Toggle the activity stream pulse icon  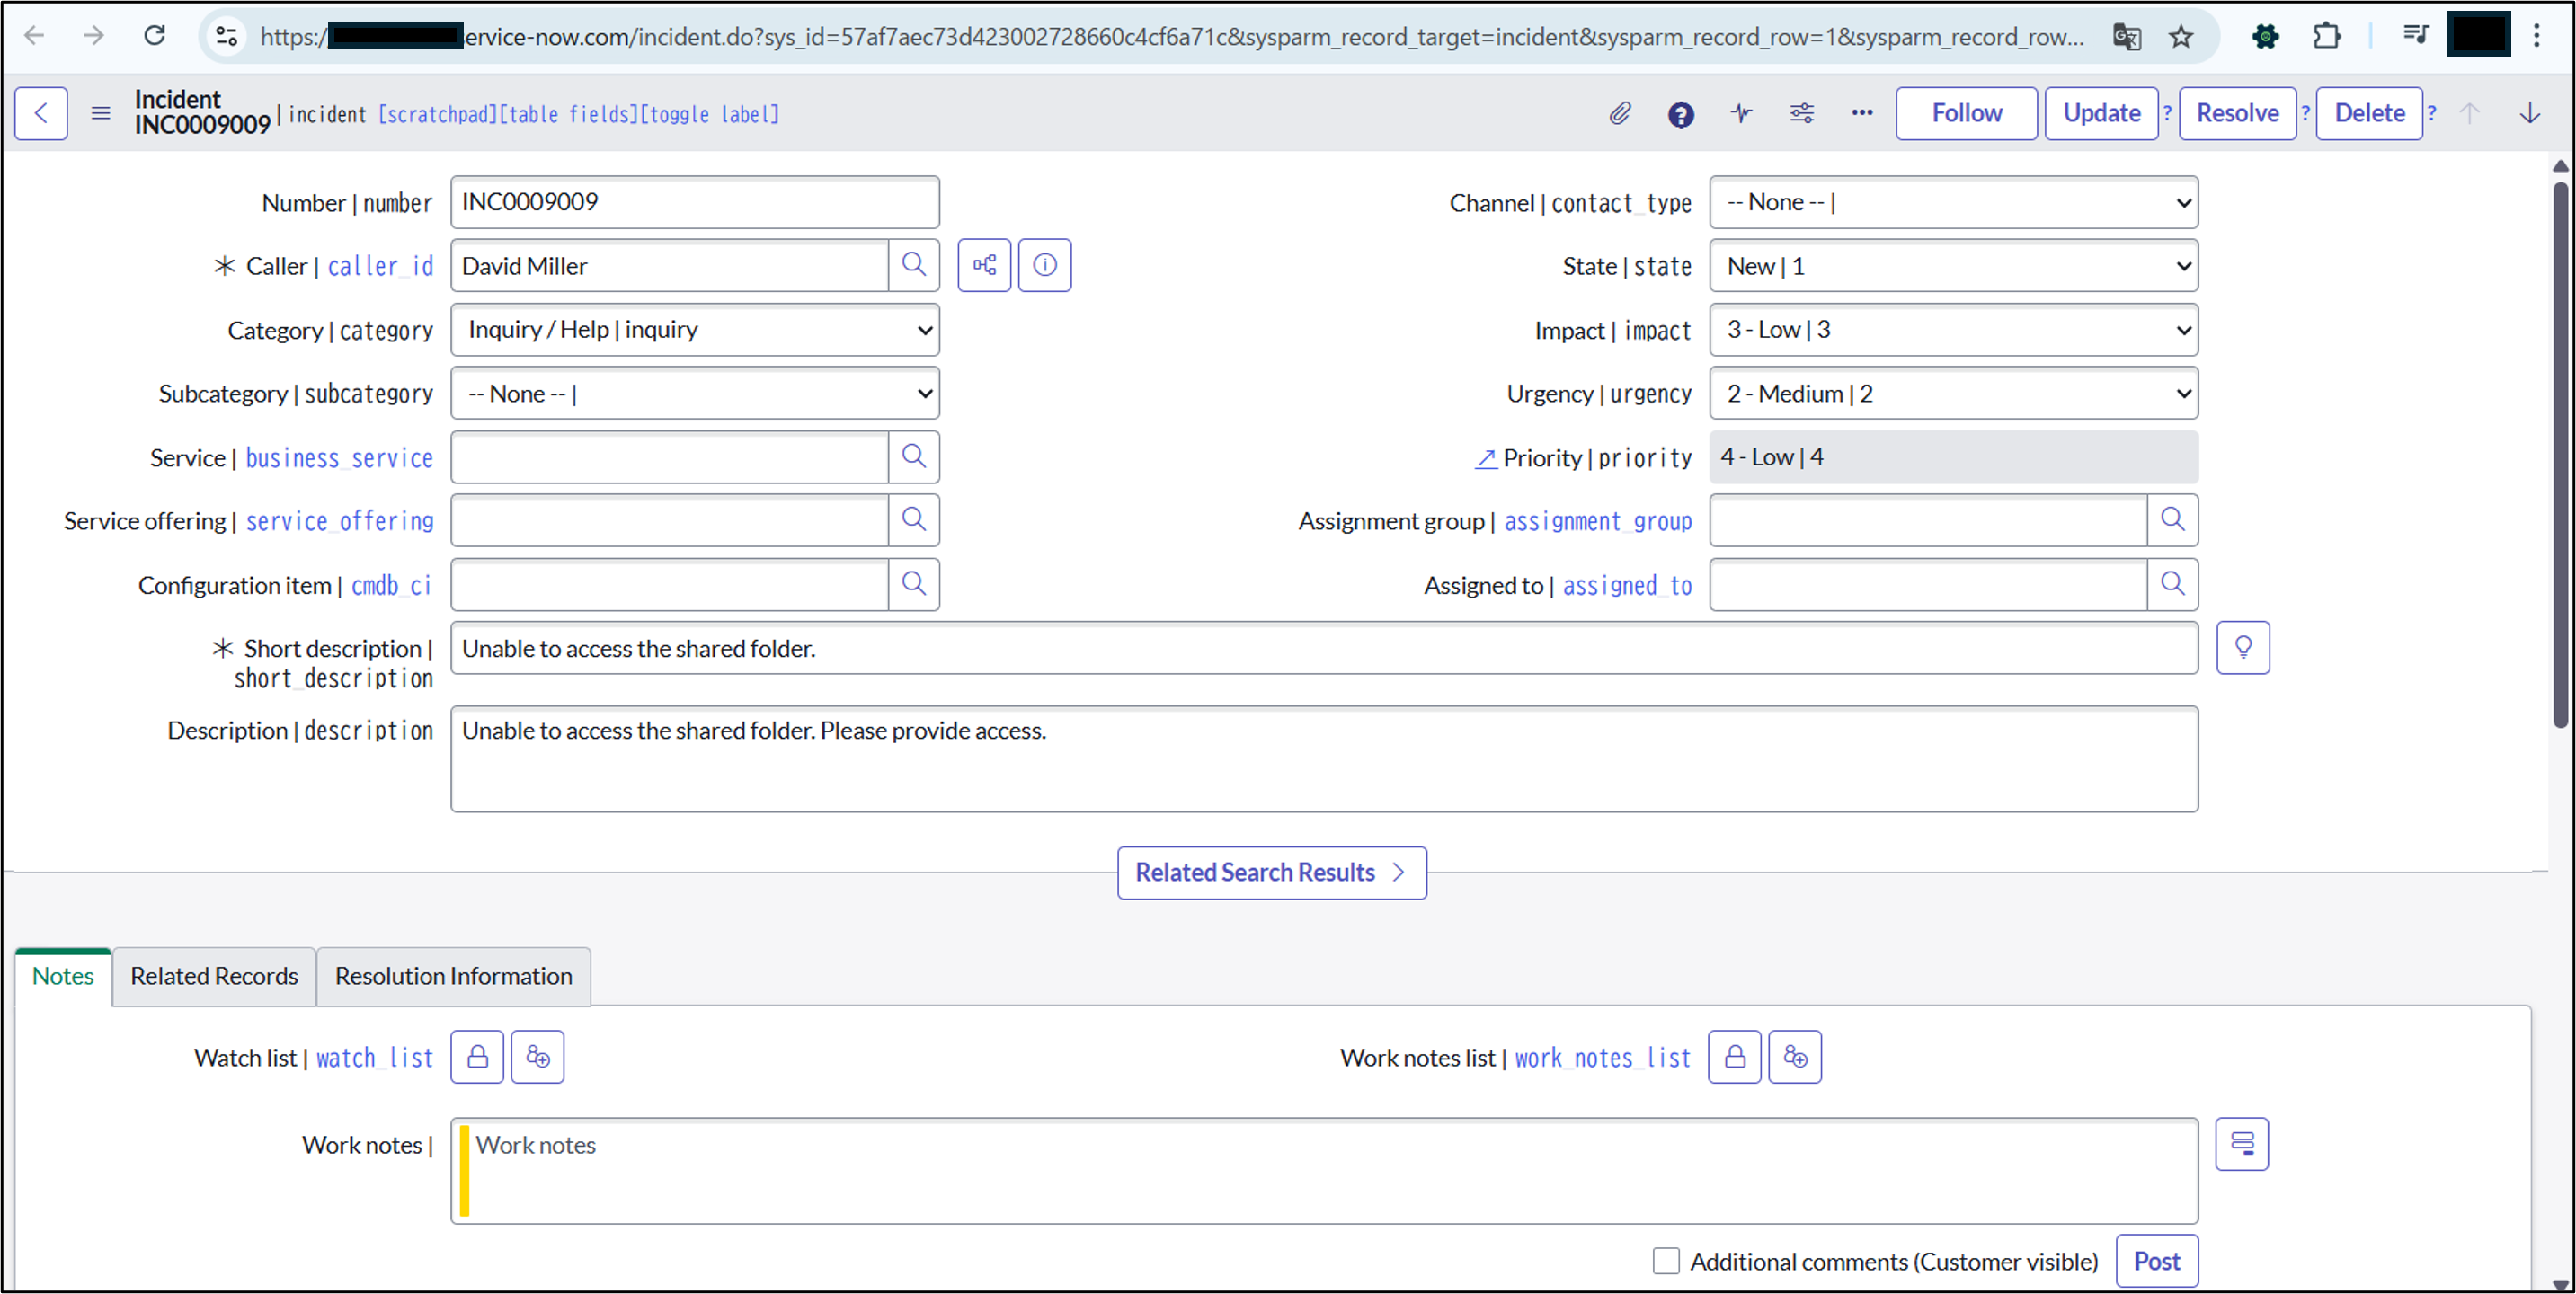point(1741,113)
